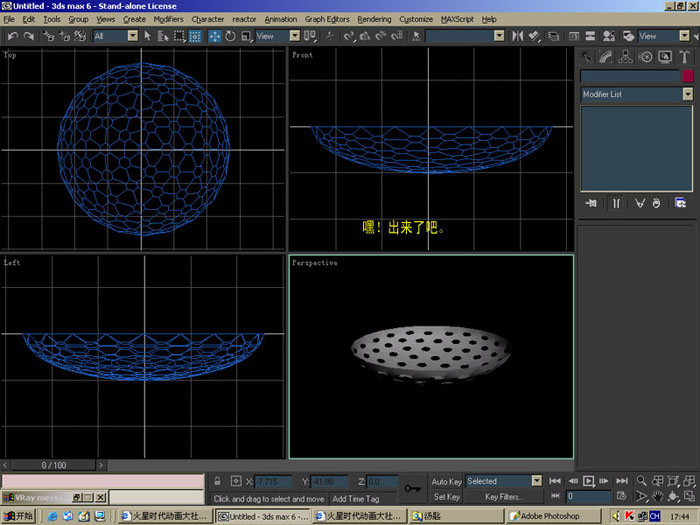Open the Key Filters dialog

[x=504, y=496]
